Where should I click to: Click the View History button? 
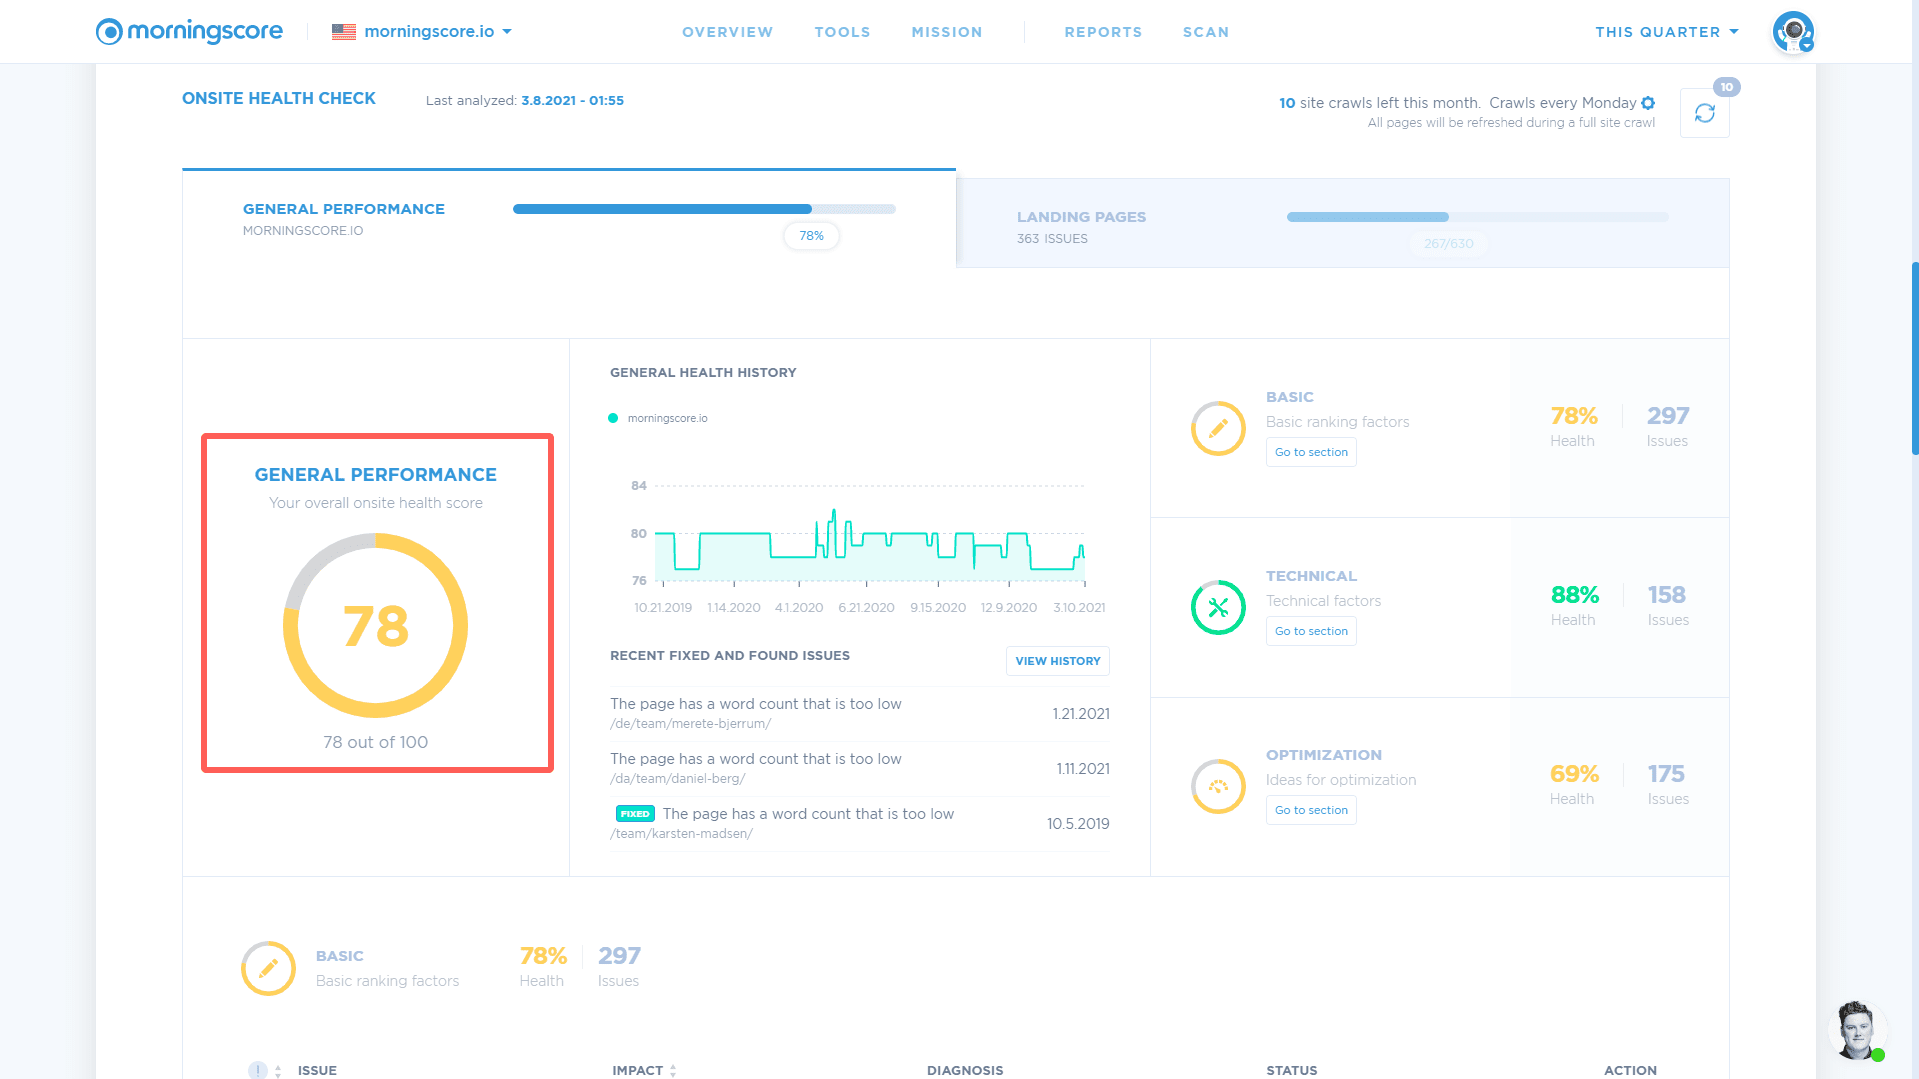[1057, 661]
